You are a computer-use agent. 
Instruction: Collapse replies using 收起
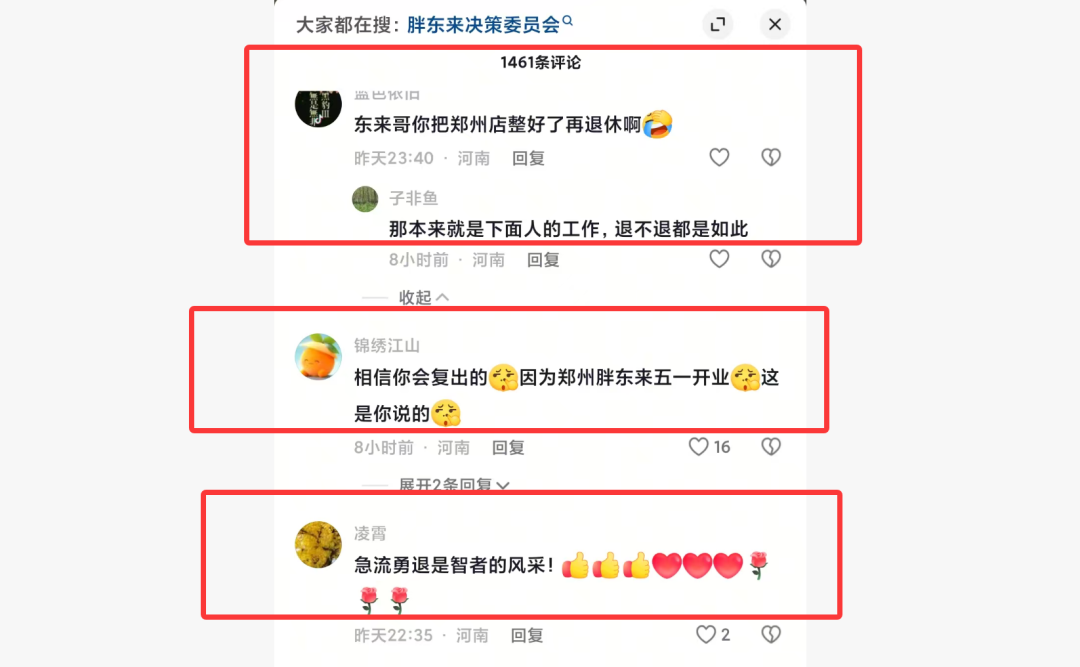(x=424, y=297)
